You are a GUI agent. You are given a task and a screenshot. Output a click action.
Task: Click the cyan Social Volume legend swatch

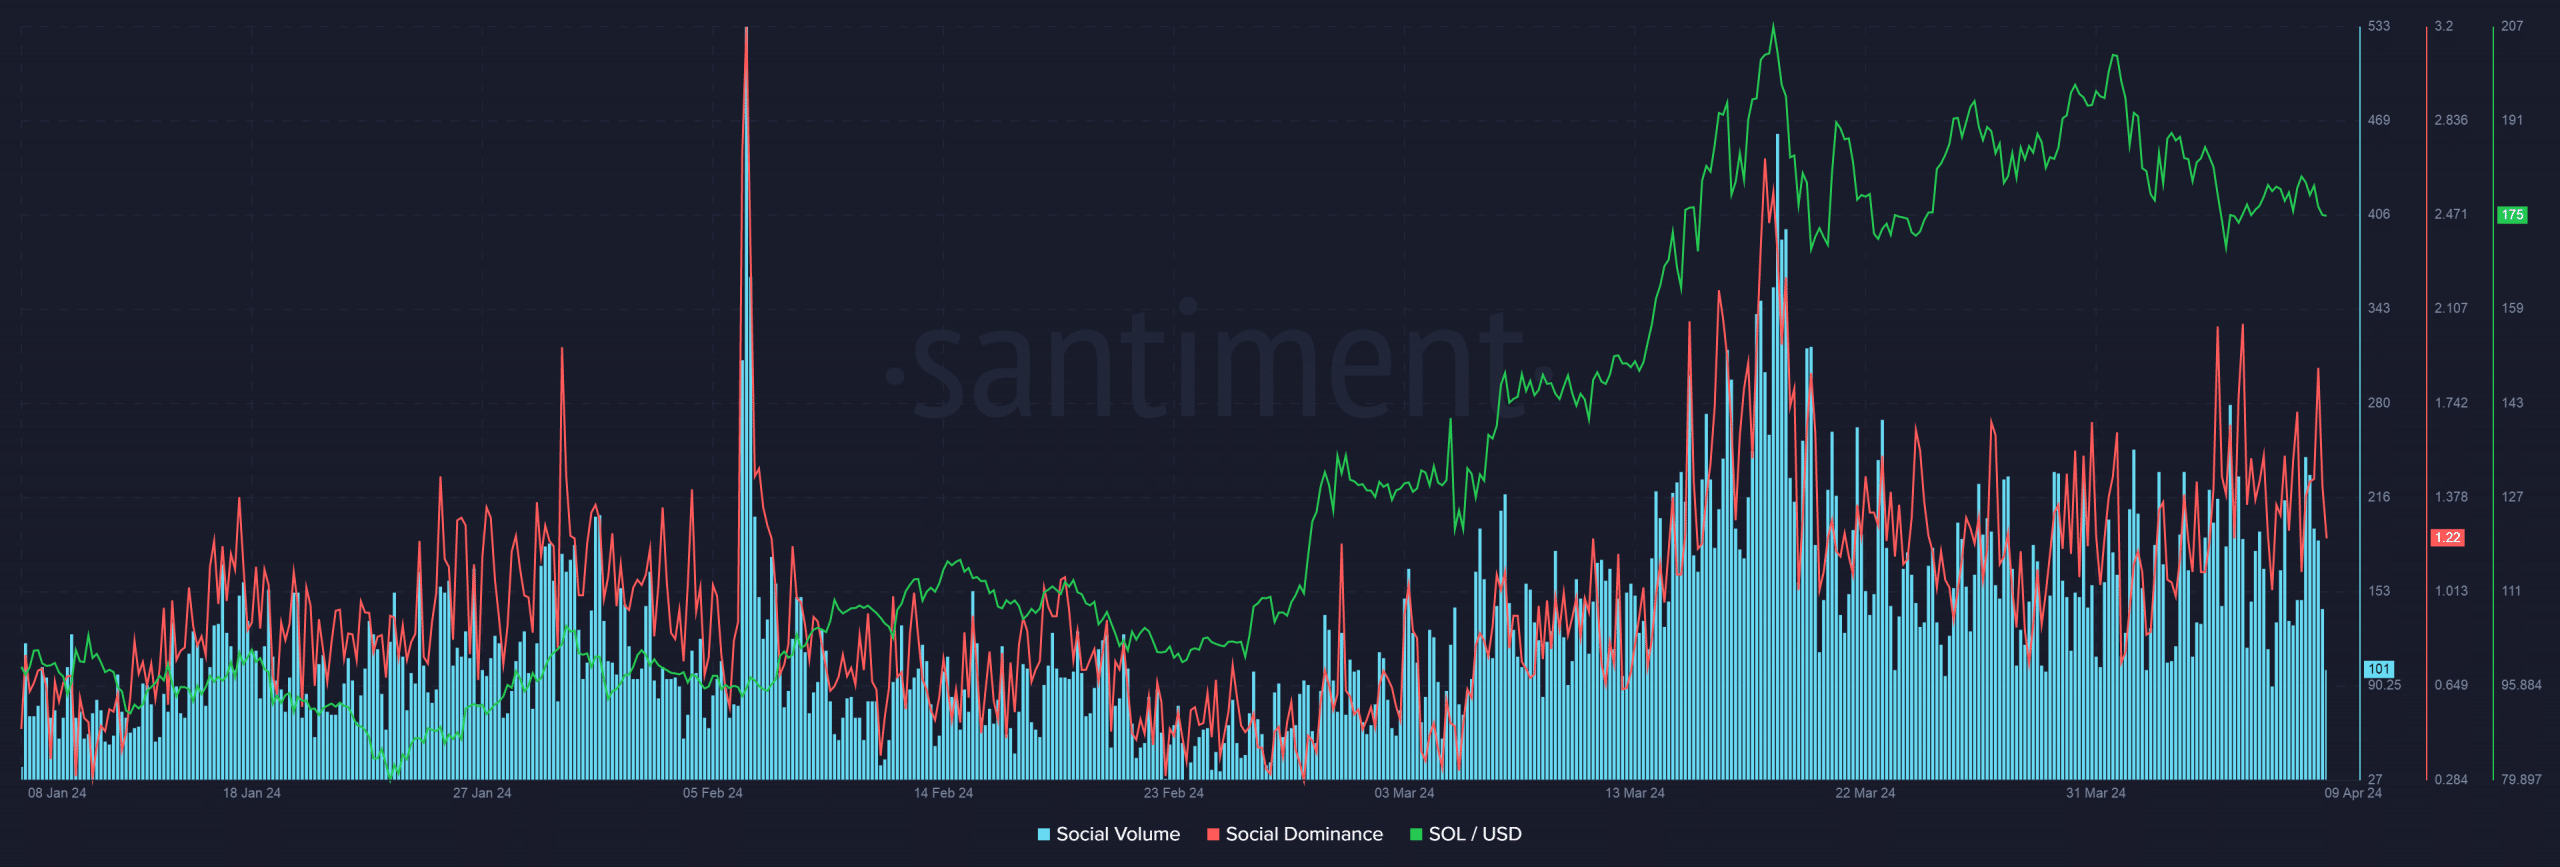[x=1044, y=834]
